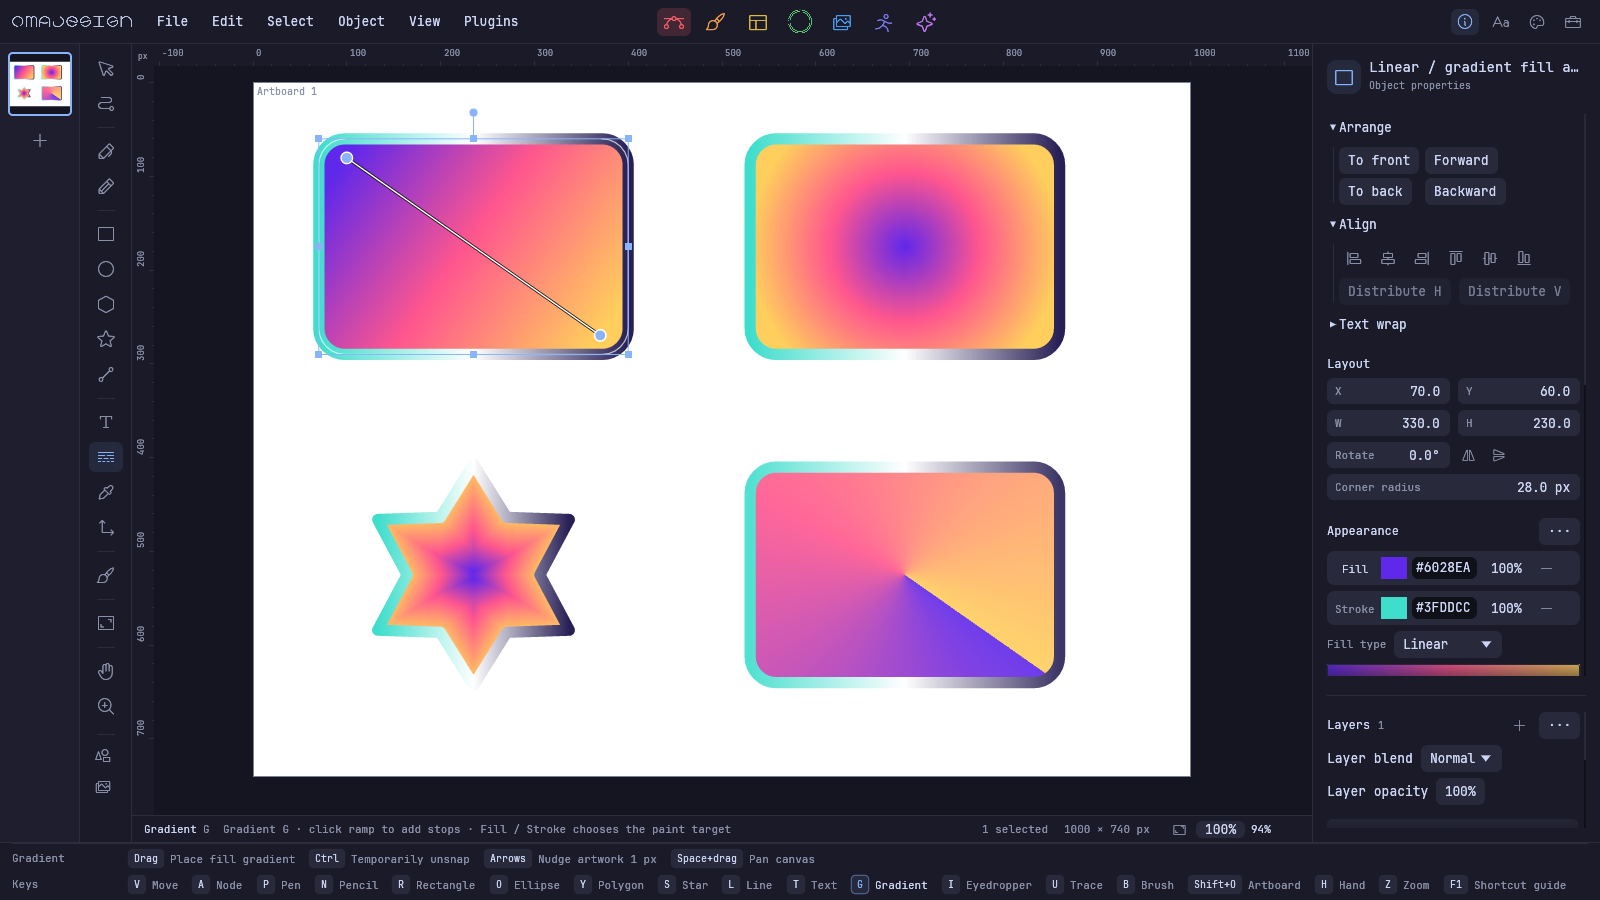
Task: Flip the object horizontally
Action: (x=1468, y=455)
